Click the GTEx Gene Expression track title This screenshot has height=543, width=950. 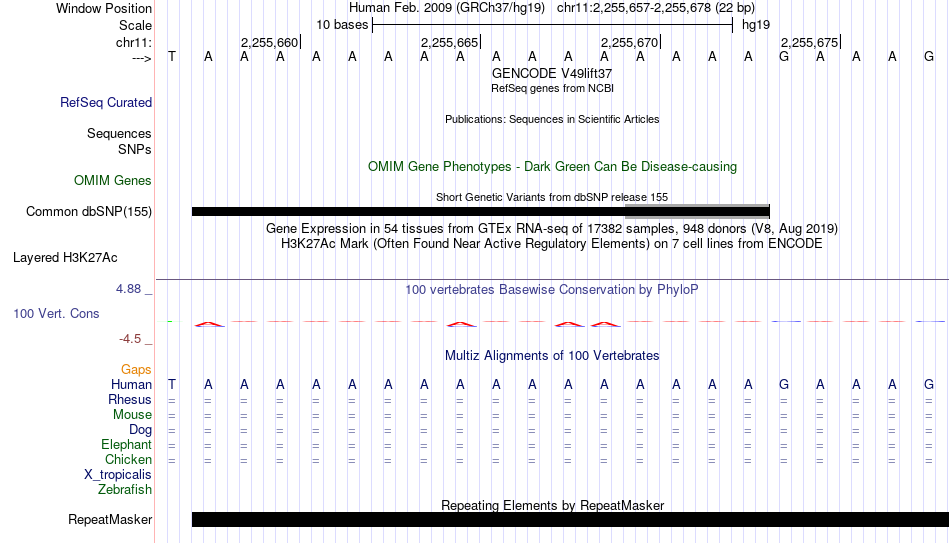[552, 228]
